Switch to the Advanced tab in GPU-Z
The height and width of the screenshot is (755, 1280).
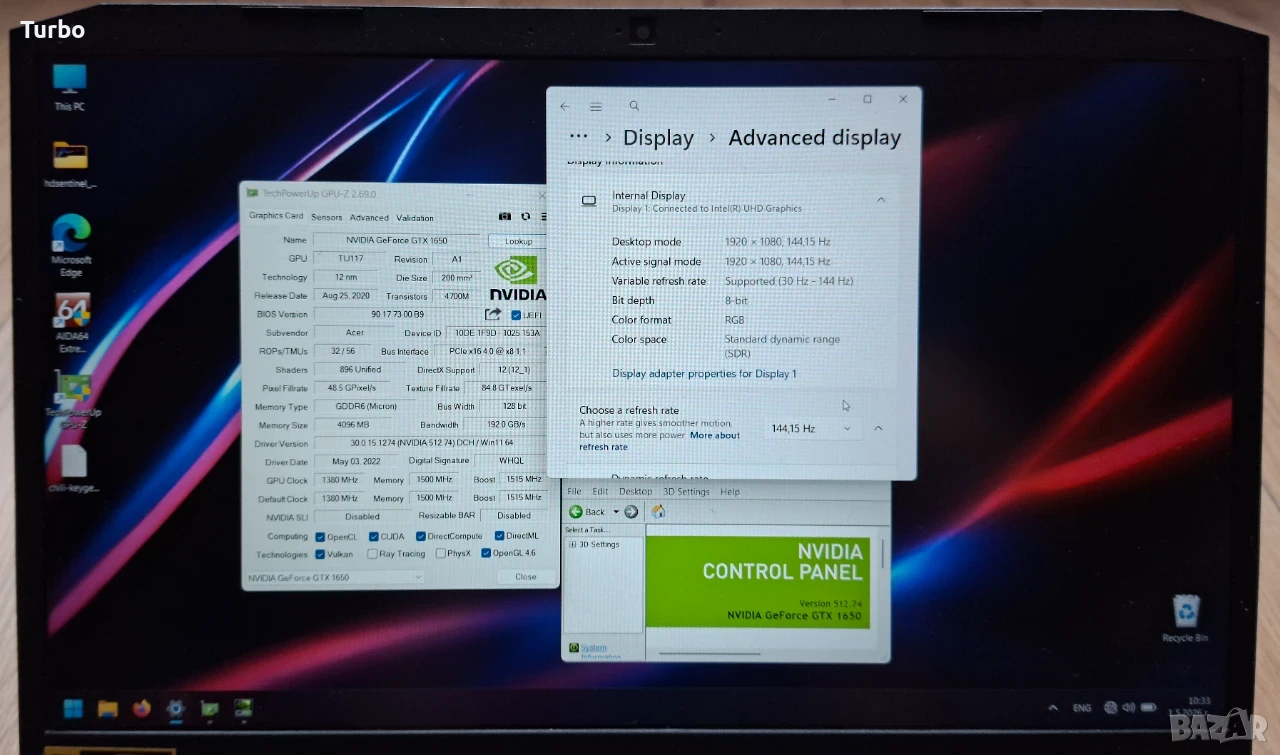click(x=369, y=217)
